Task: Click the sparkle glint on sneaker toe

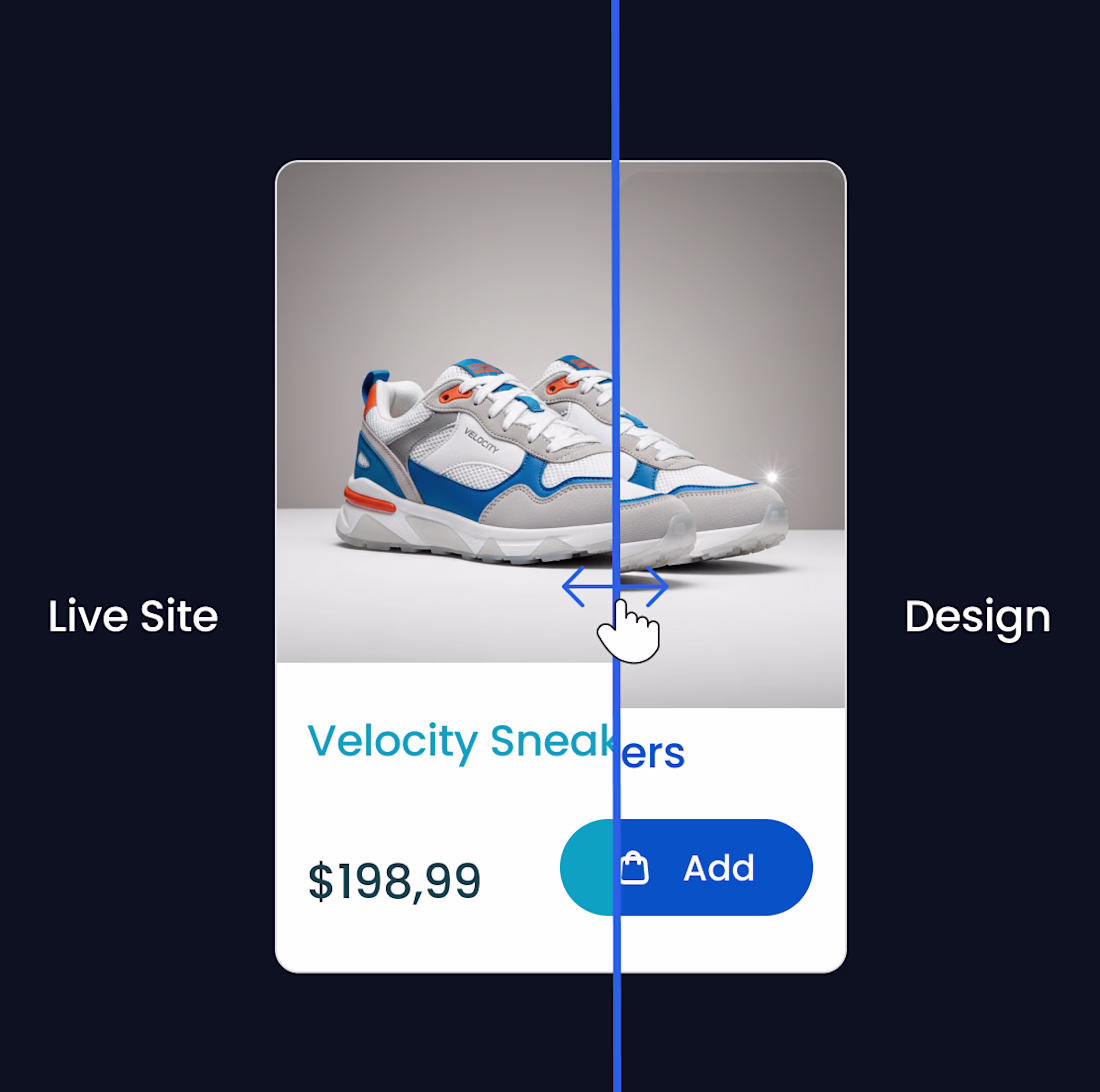Action: (772, 477)
